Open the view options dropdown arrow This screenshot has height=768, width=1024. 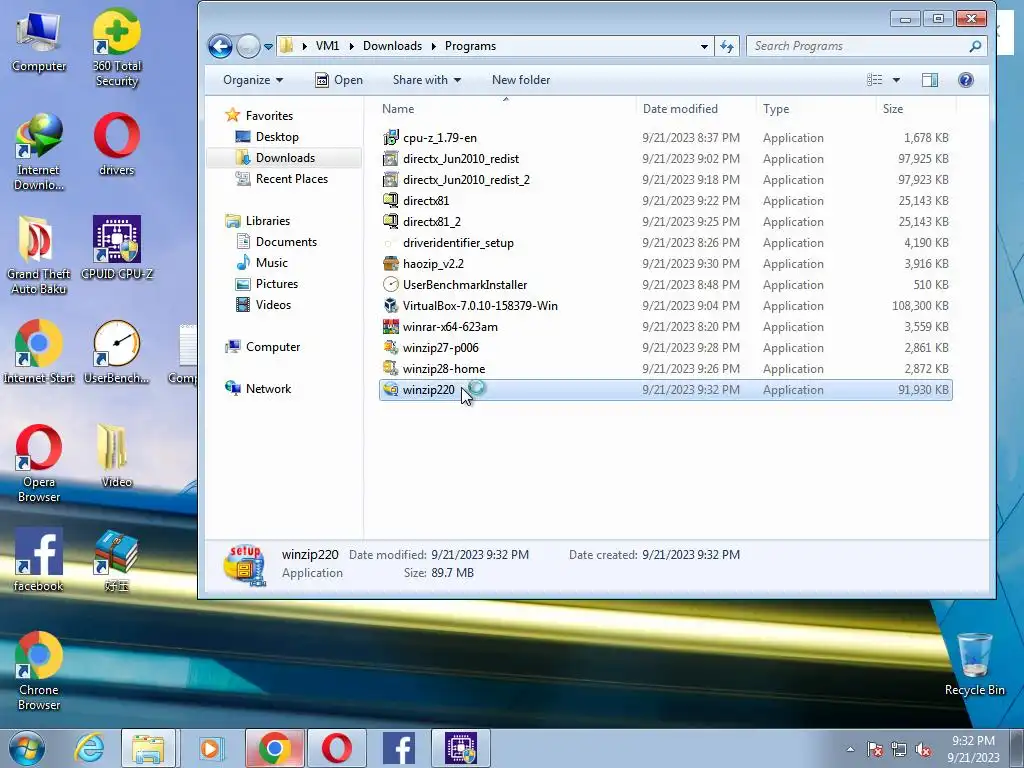(896, 80)
